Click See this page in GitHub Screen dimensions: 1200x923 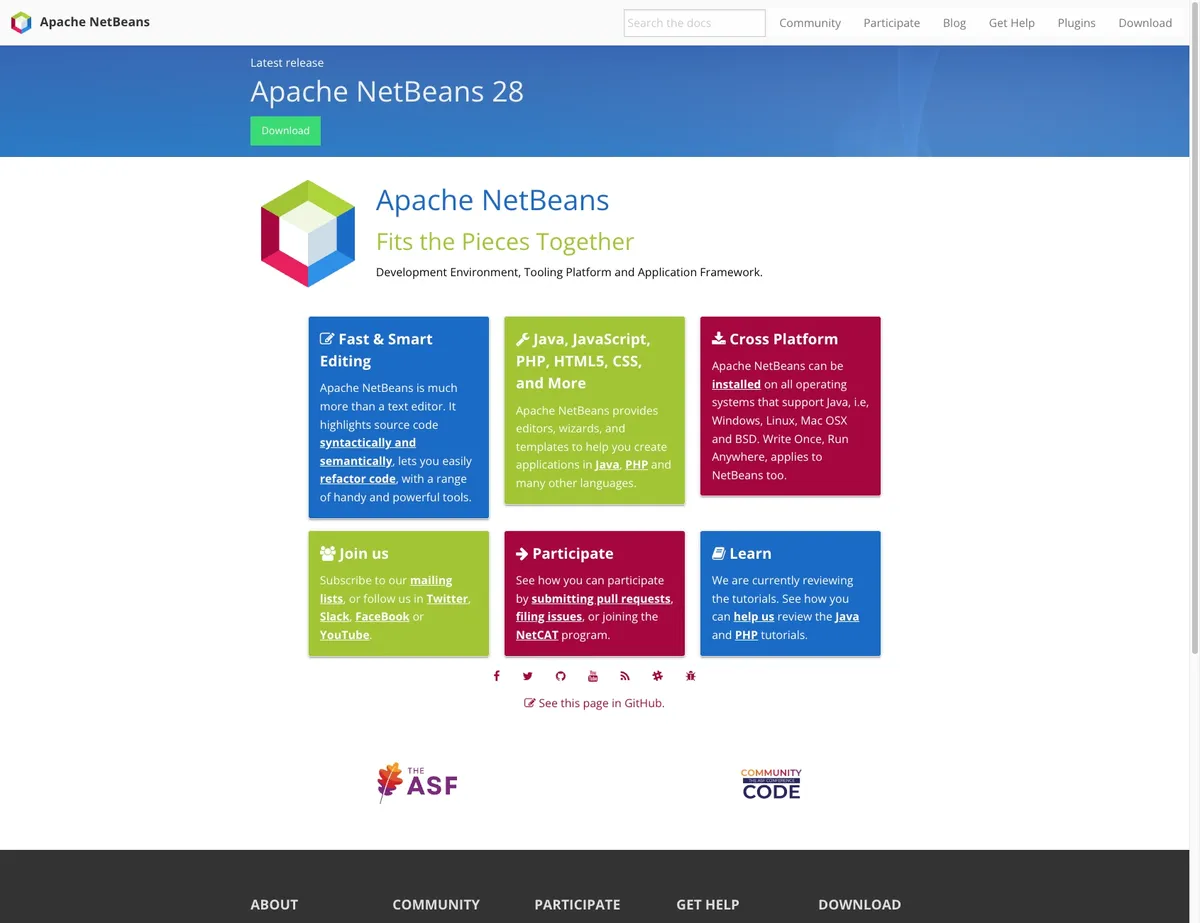(594, 703)
